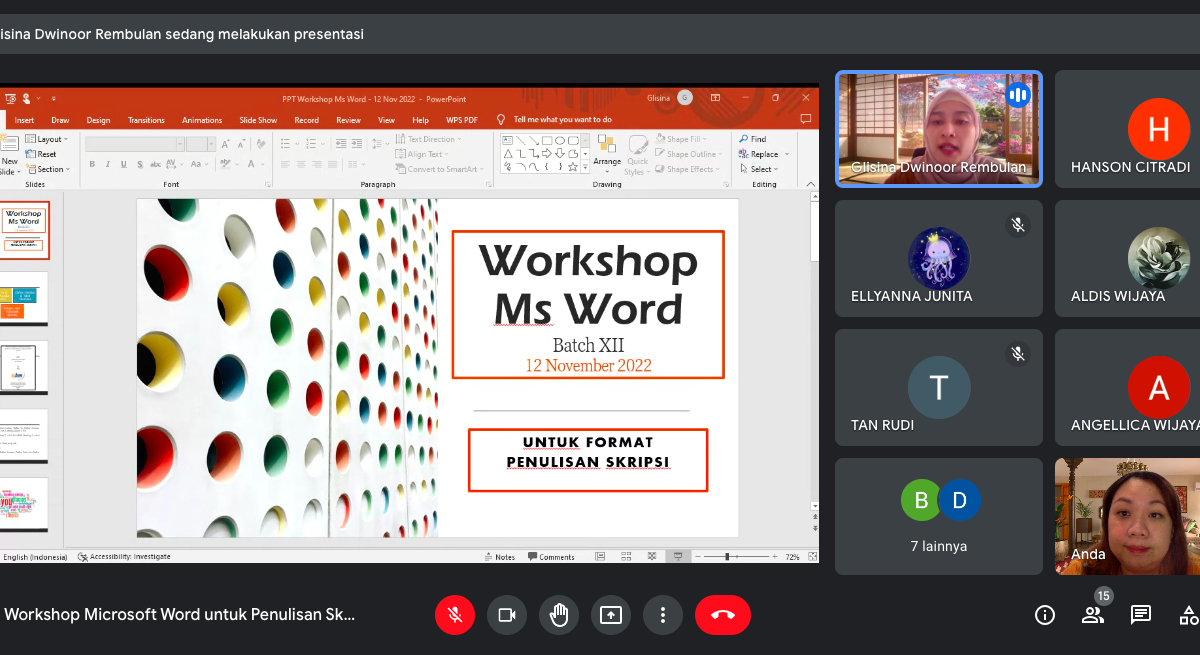Open the Change Case dropdown
1200x655 pixels.
[200, 165]
